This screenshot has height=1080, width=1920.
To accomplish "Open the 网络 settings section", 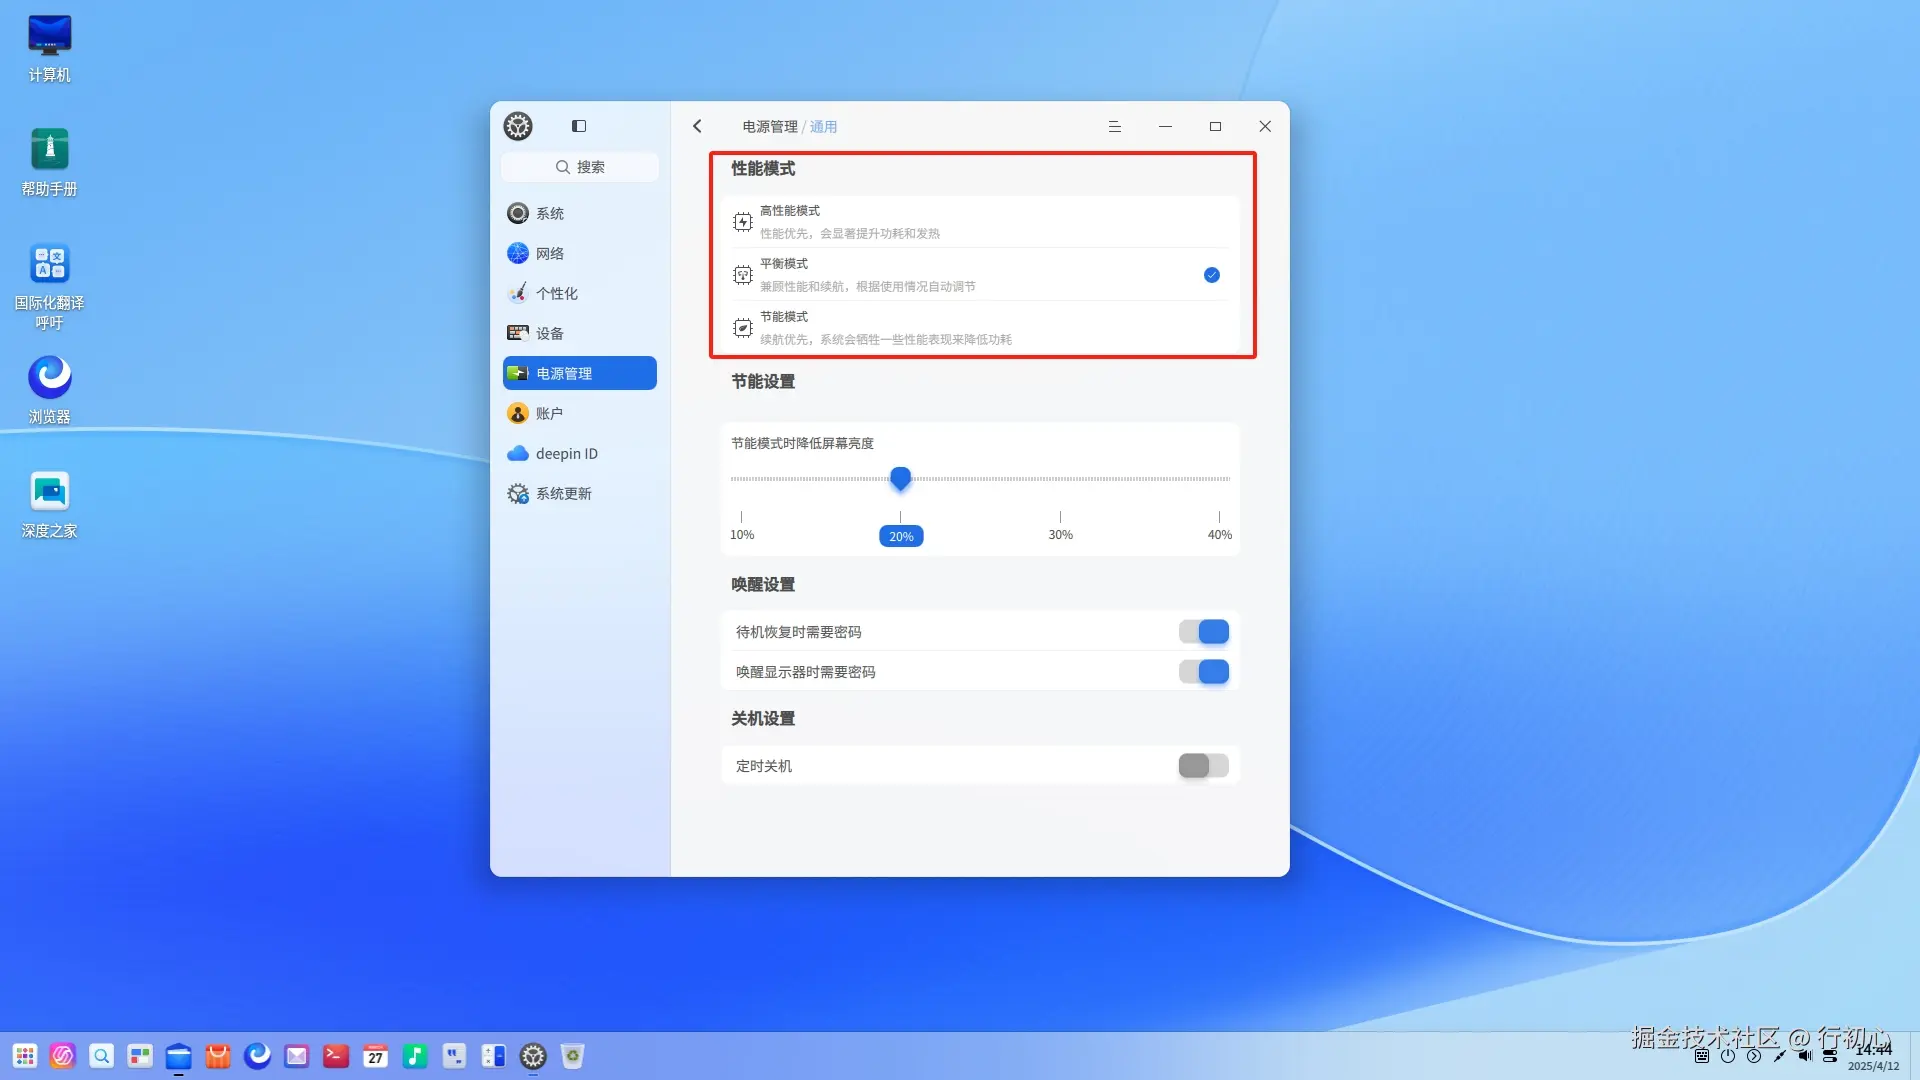I will click(580, 253).
